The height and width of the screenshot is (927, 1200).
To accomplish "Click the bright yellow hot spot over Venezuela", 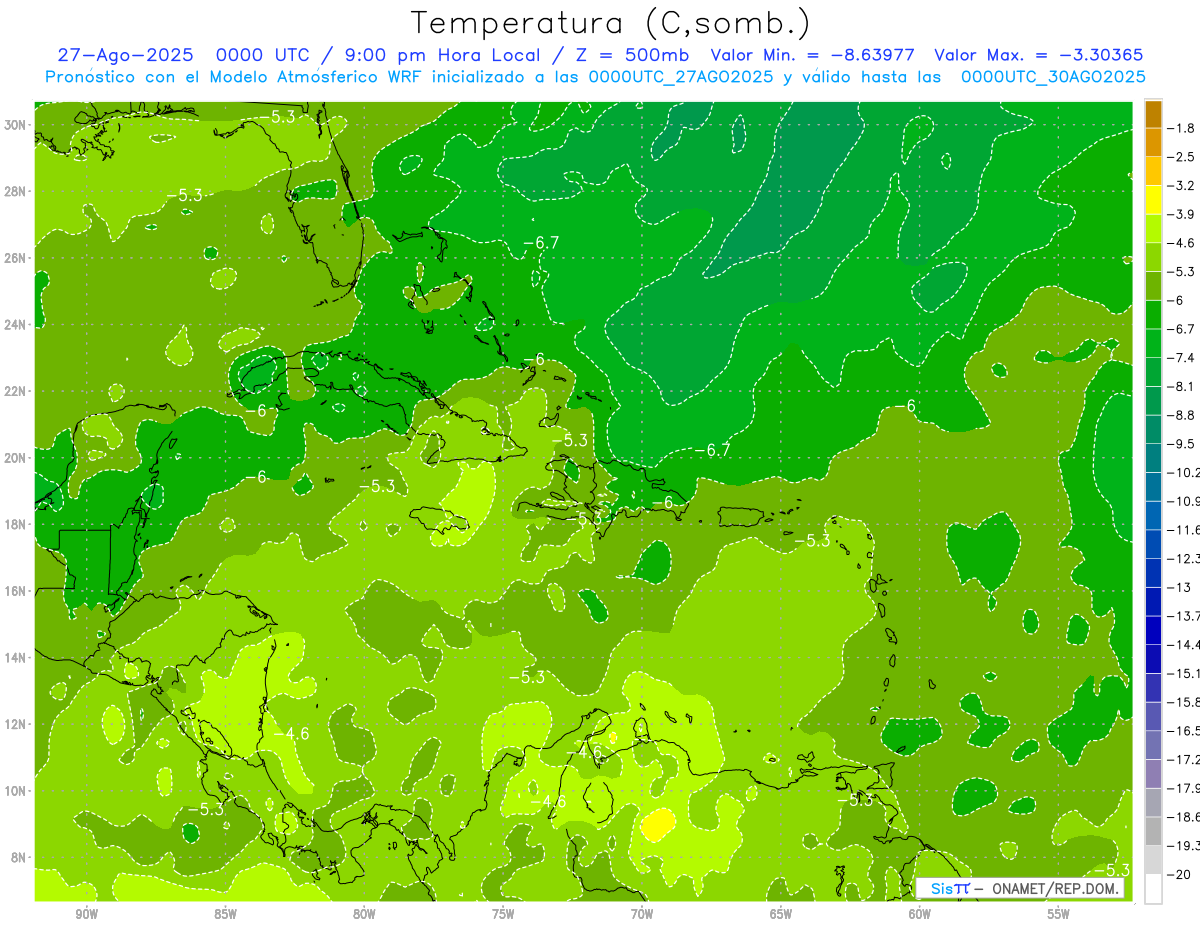I will coord(658,825).
